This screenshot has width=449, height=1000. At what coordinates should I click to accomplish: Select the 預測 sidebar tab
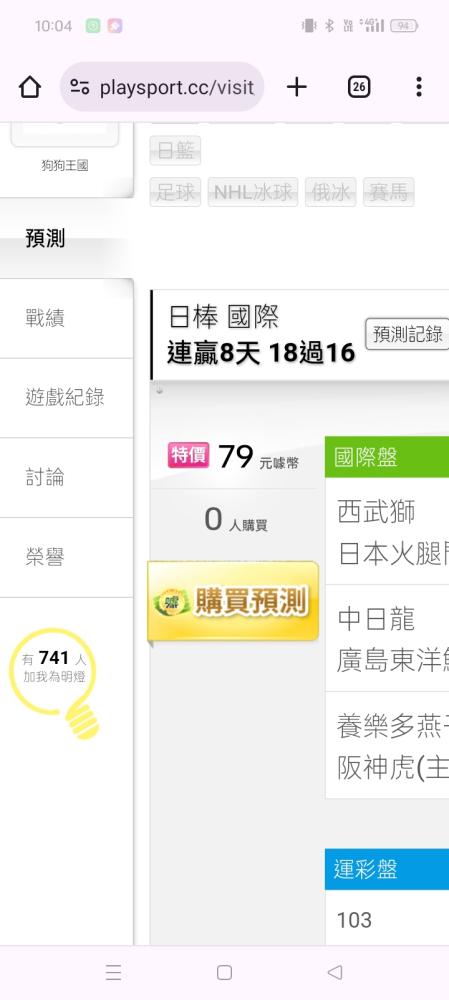(x=66, y=239)
